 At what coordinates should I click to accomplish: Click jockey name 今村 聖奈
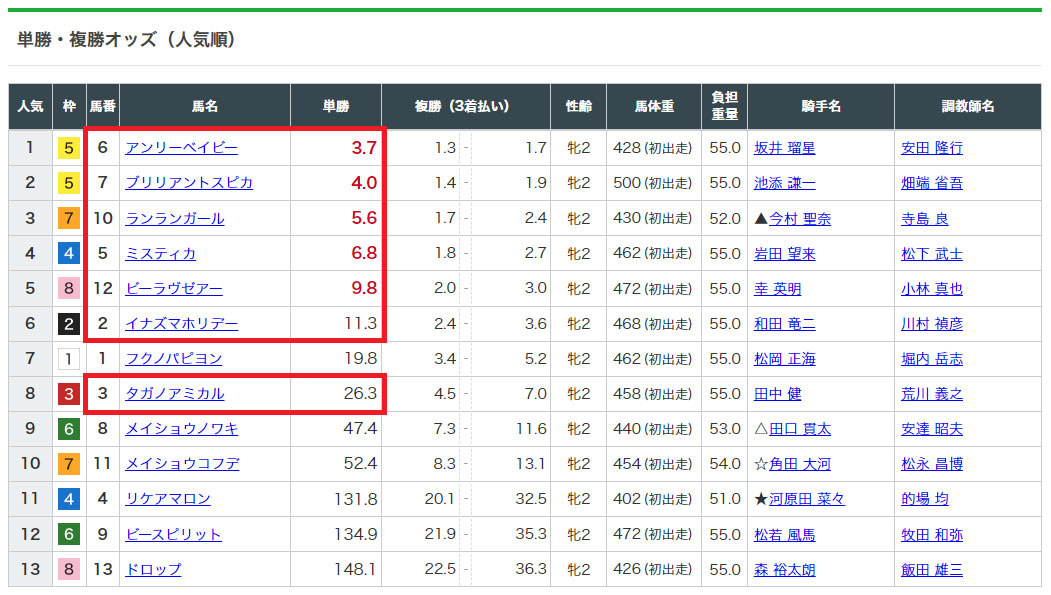coord(800,218)
